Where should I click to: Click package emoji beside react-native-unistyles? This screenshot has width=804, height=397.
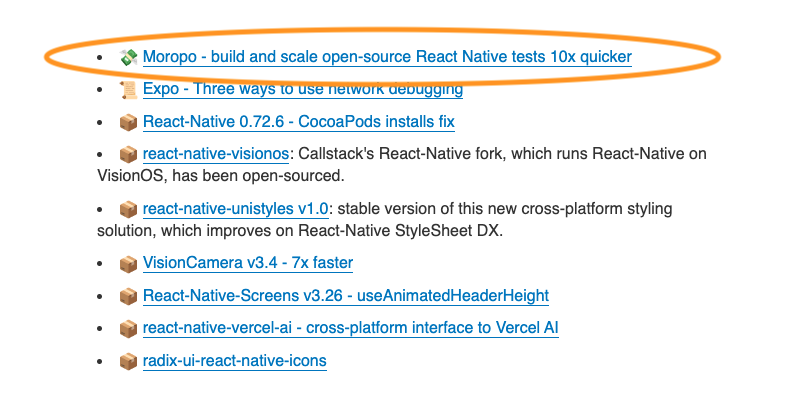[x=128, y=210]
